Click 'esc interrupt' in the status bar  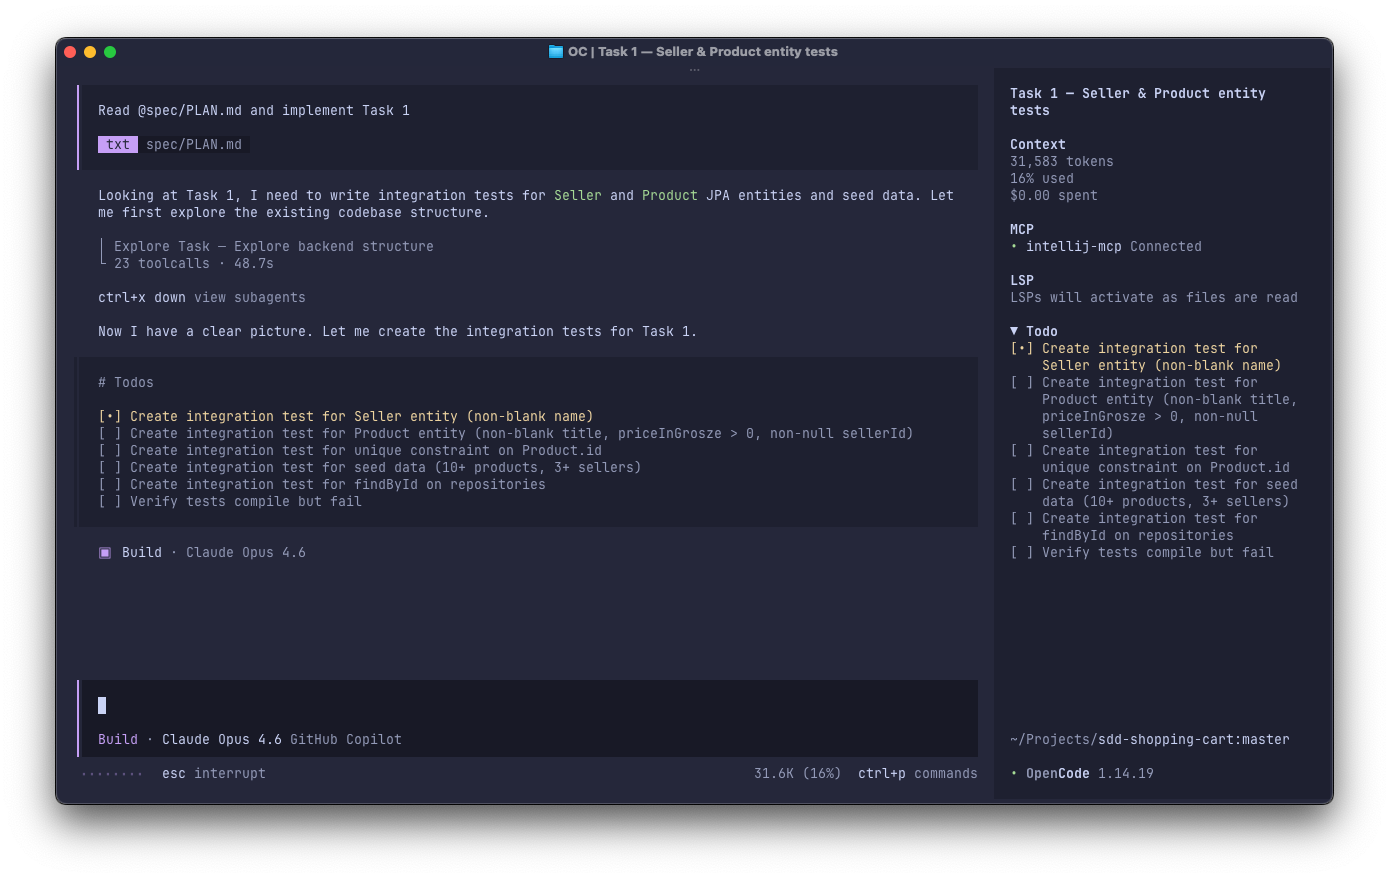(x=214, y=773)
